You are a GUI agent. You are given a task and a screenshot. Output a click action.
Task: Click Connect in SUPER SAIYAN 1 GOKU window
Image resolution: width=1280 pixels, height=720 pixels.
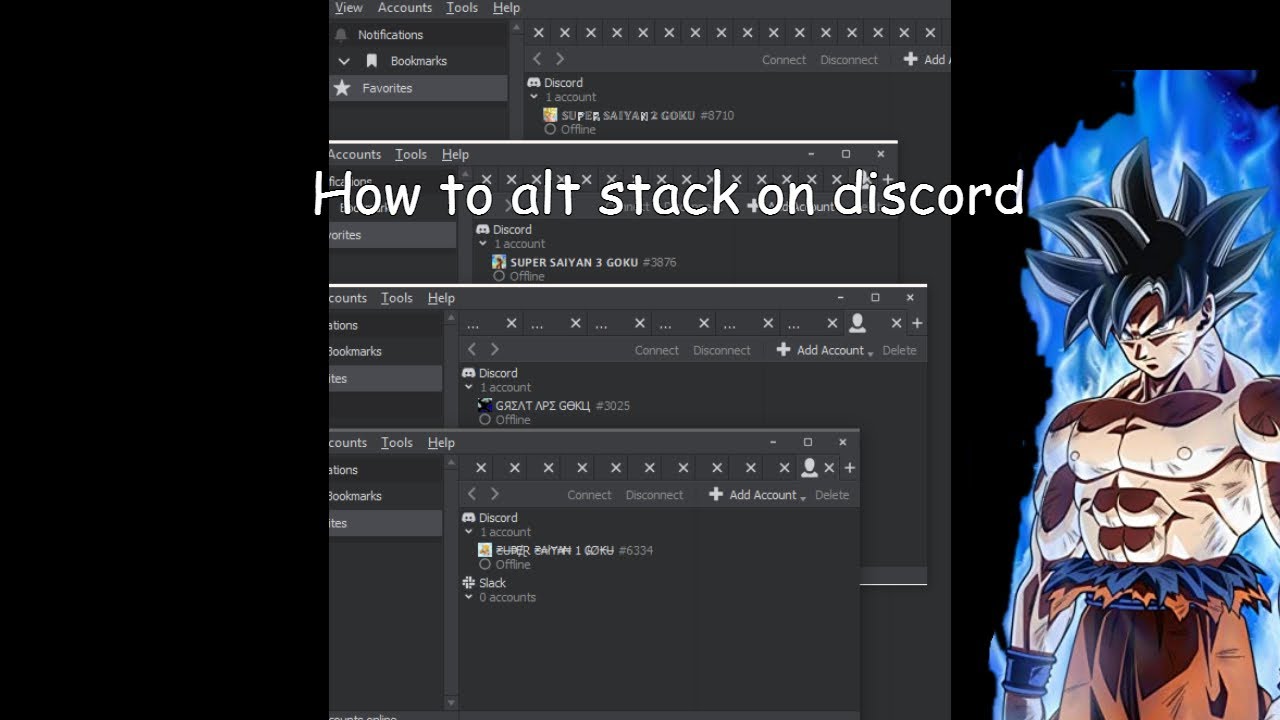(x=589, y=496)
